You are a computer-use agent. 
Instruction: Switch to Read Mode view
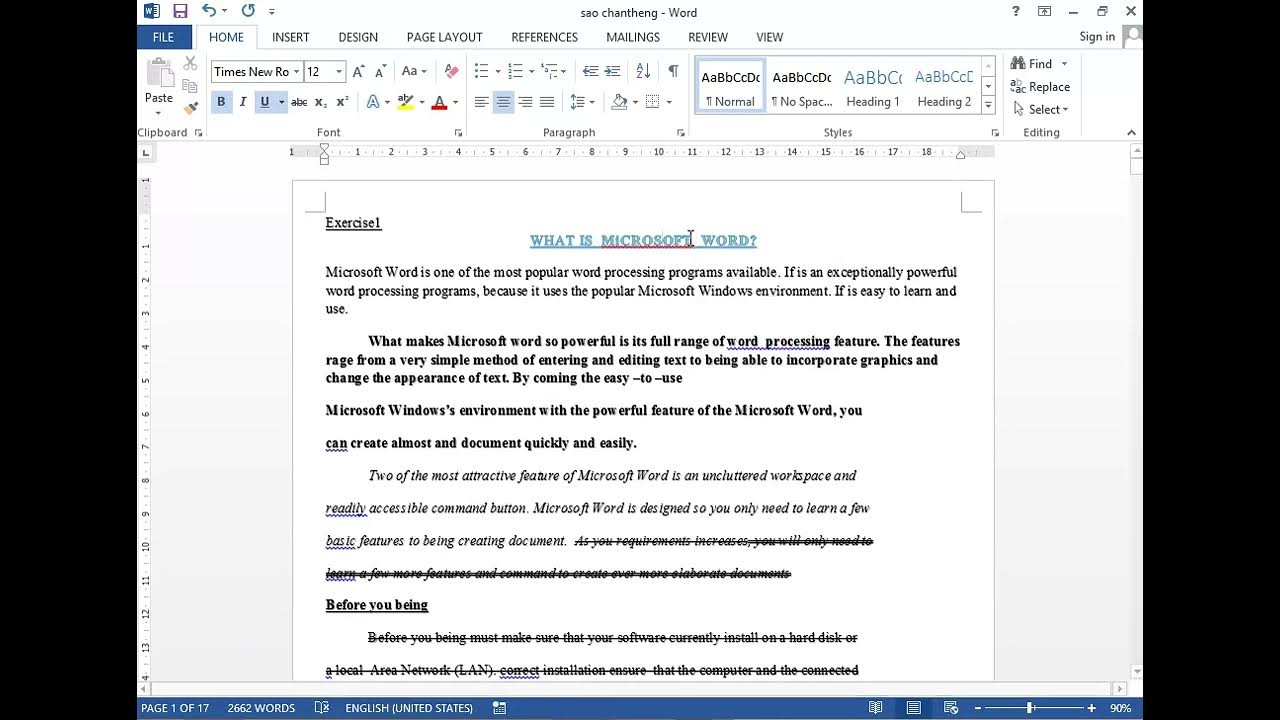[x=876, y=708]
